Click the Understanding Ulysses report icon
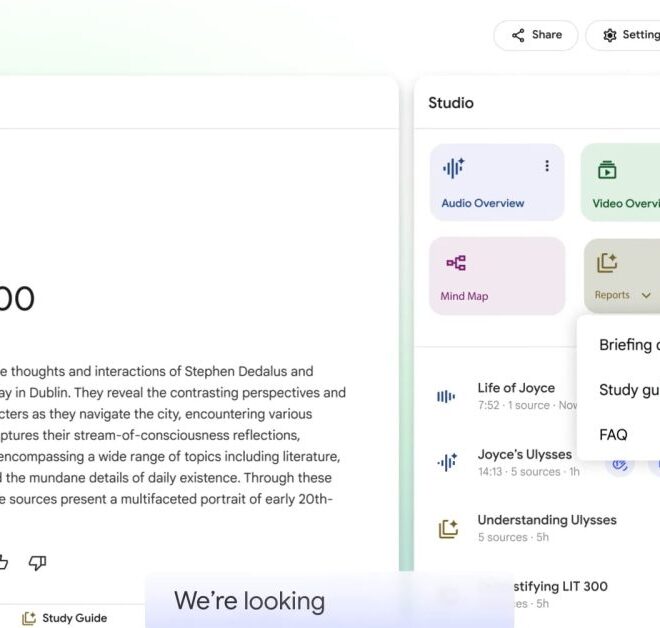Screen dimensions: 660x628 tap(448, 529)
